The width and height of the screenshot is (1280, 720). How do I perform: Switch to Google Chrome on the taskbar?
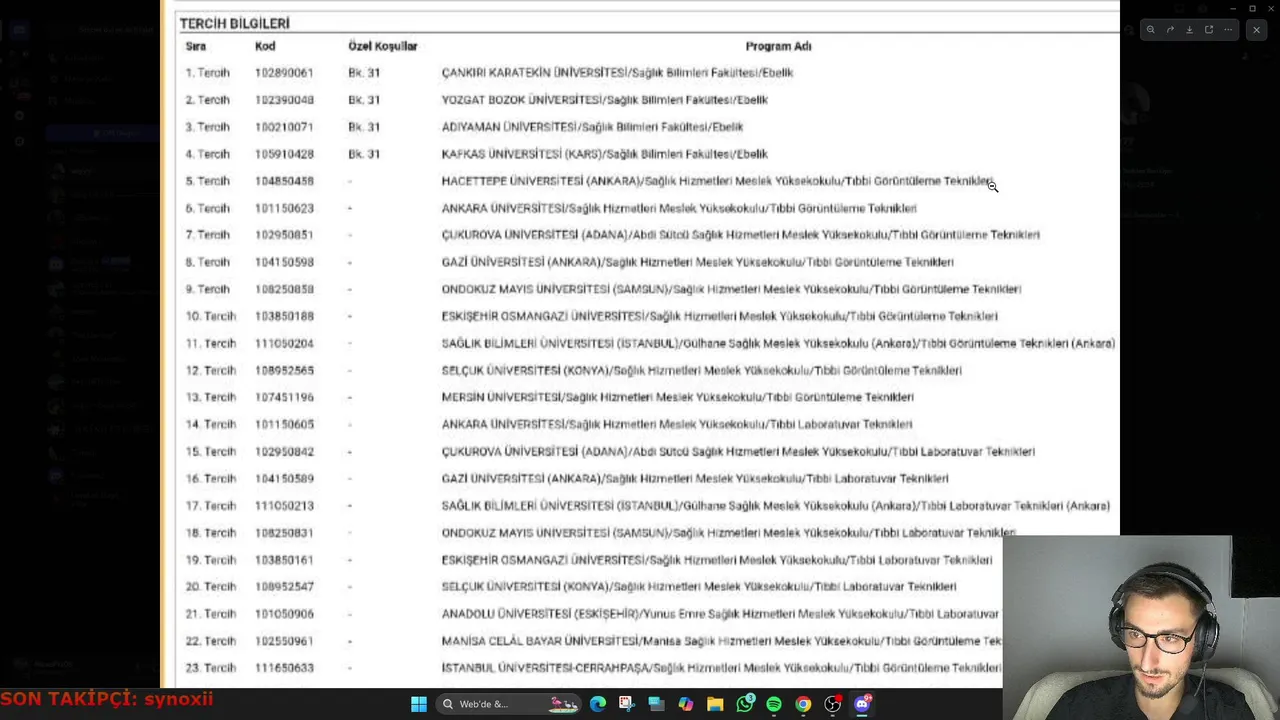click(803, 704)
